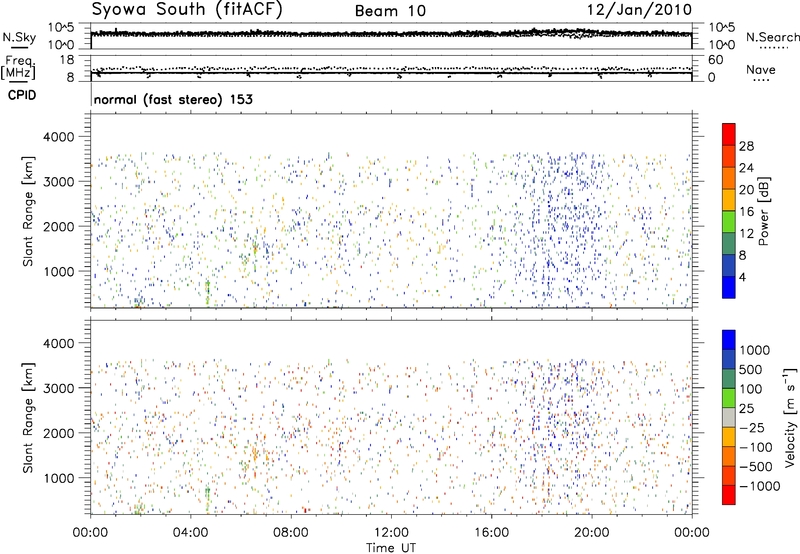The width and height of the screenshot is (800, 554).
Task: Click the "Syowa South (fitACF)" plot title
Action: [x=187, y=9]
